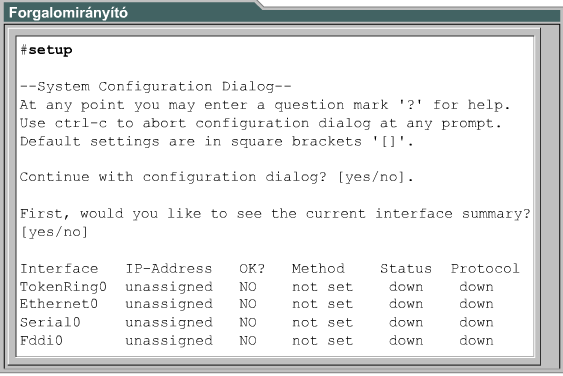Select the System Configuration Dialog heading line
This screenshot has width=563, height=376.
click(x=155, y=87)
